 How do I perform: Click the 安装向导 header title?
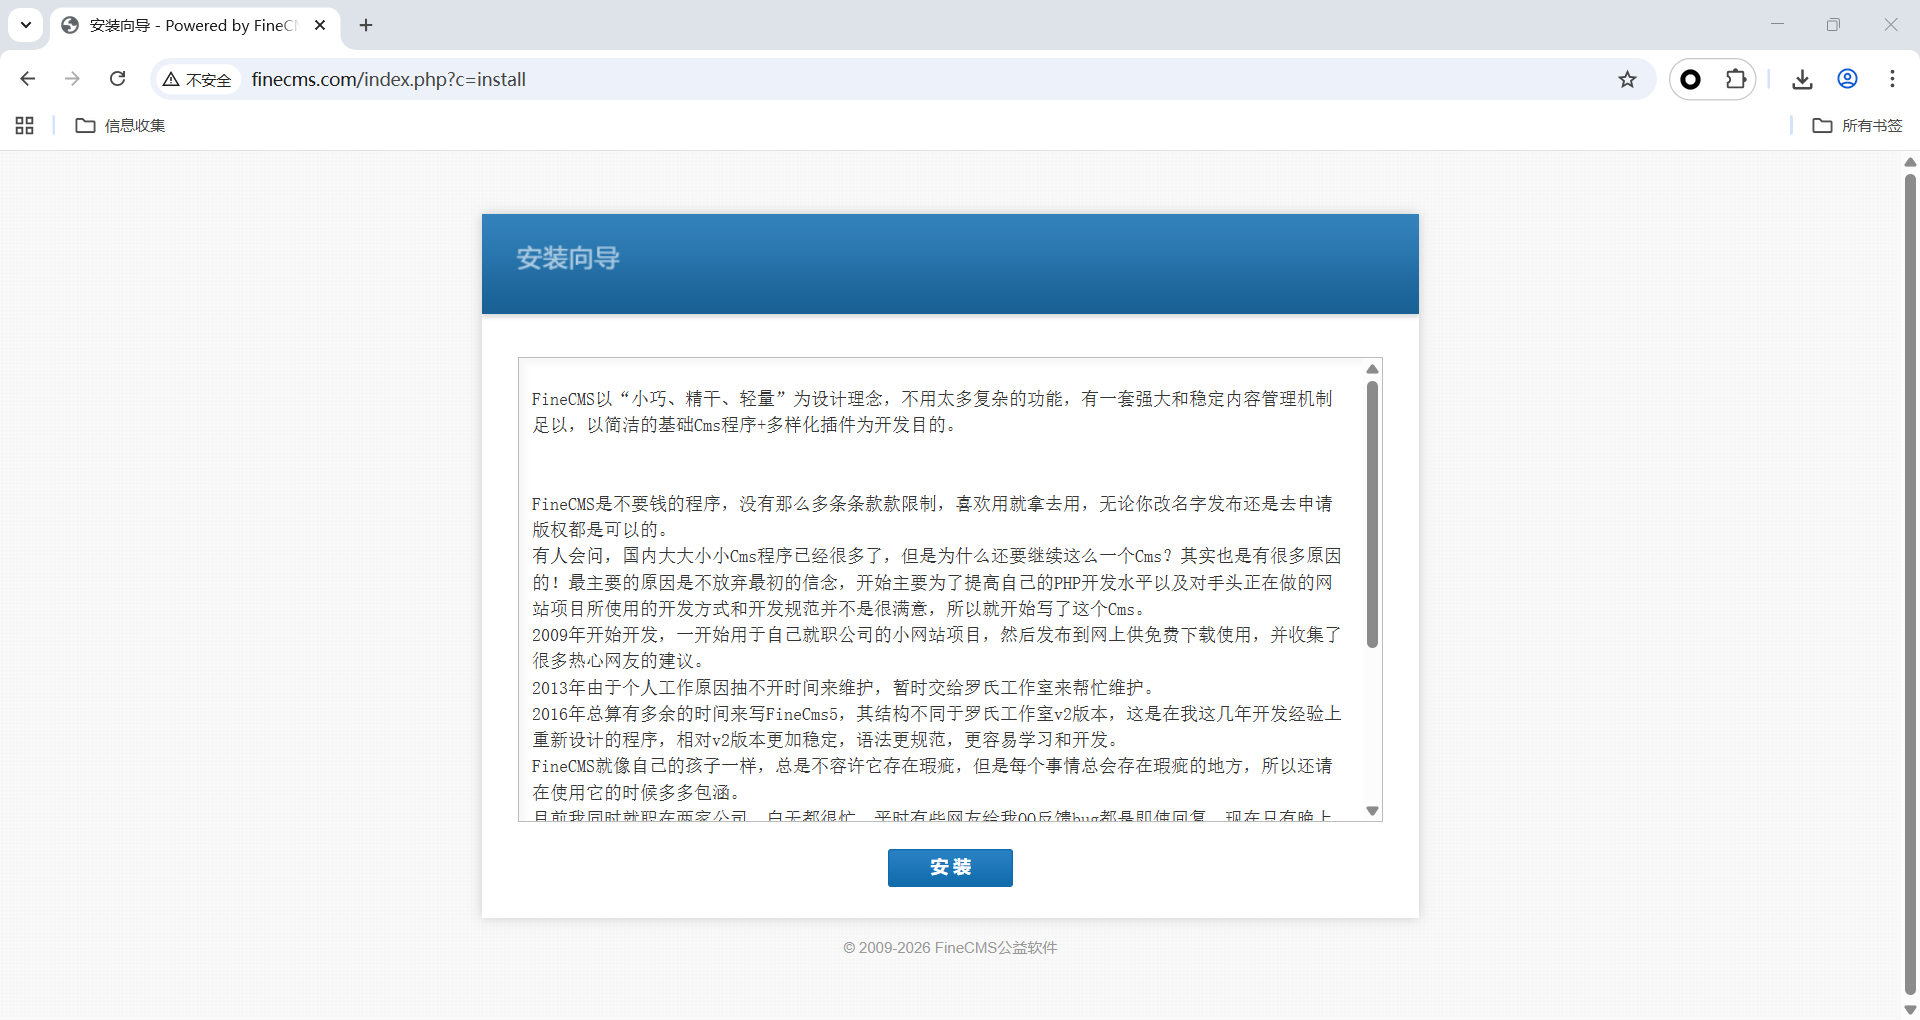pos(568,258)
